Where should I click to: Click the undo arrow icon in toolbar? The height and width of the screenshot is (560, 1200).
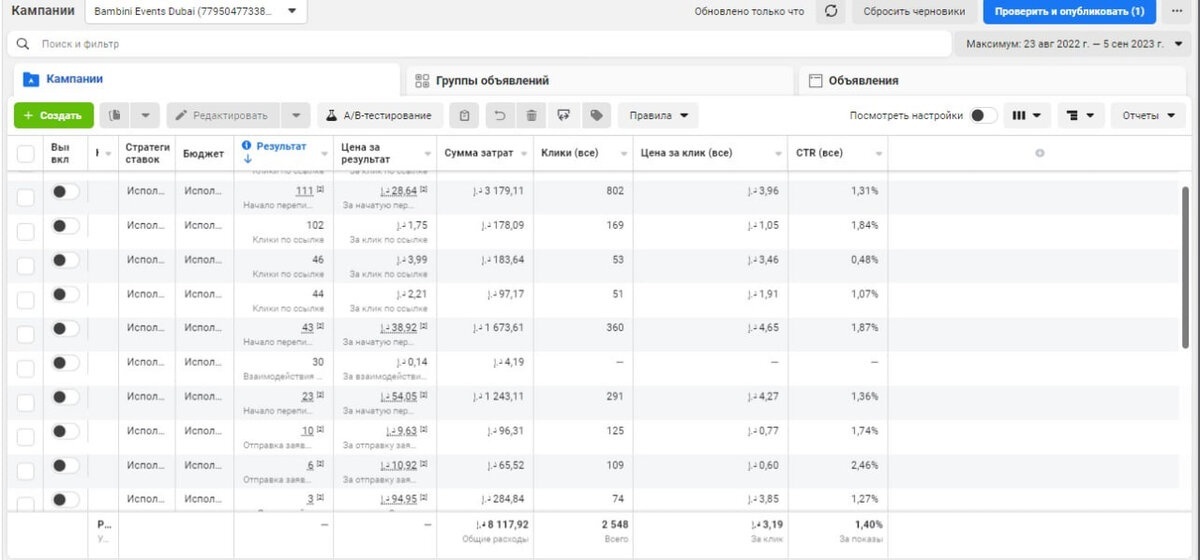click(499, 116)
